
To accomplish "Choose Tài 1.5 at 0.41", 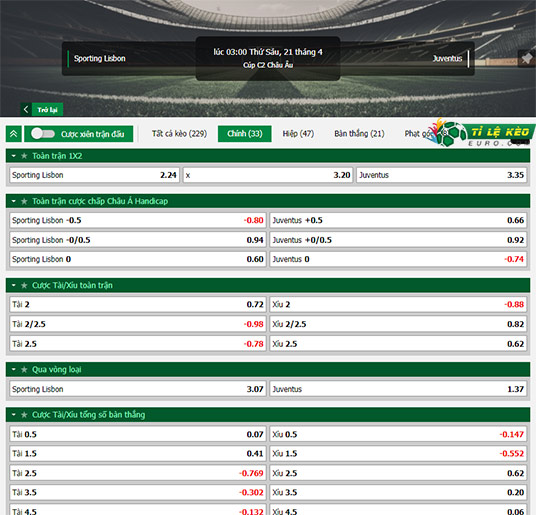I will pos(138,453).
